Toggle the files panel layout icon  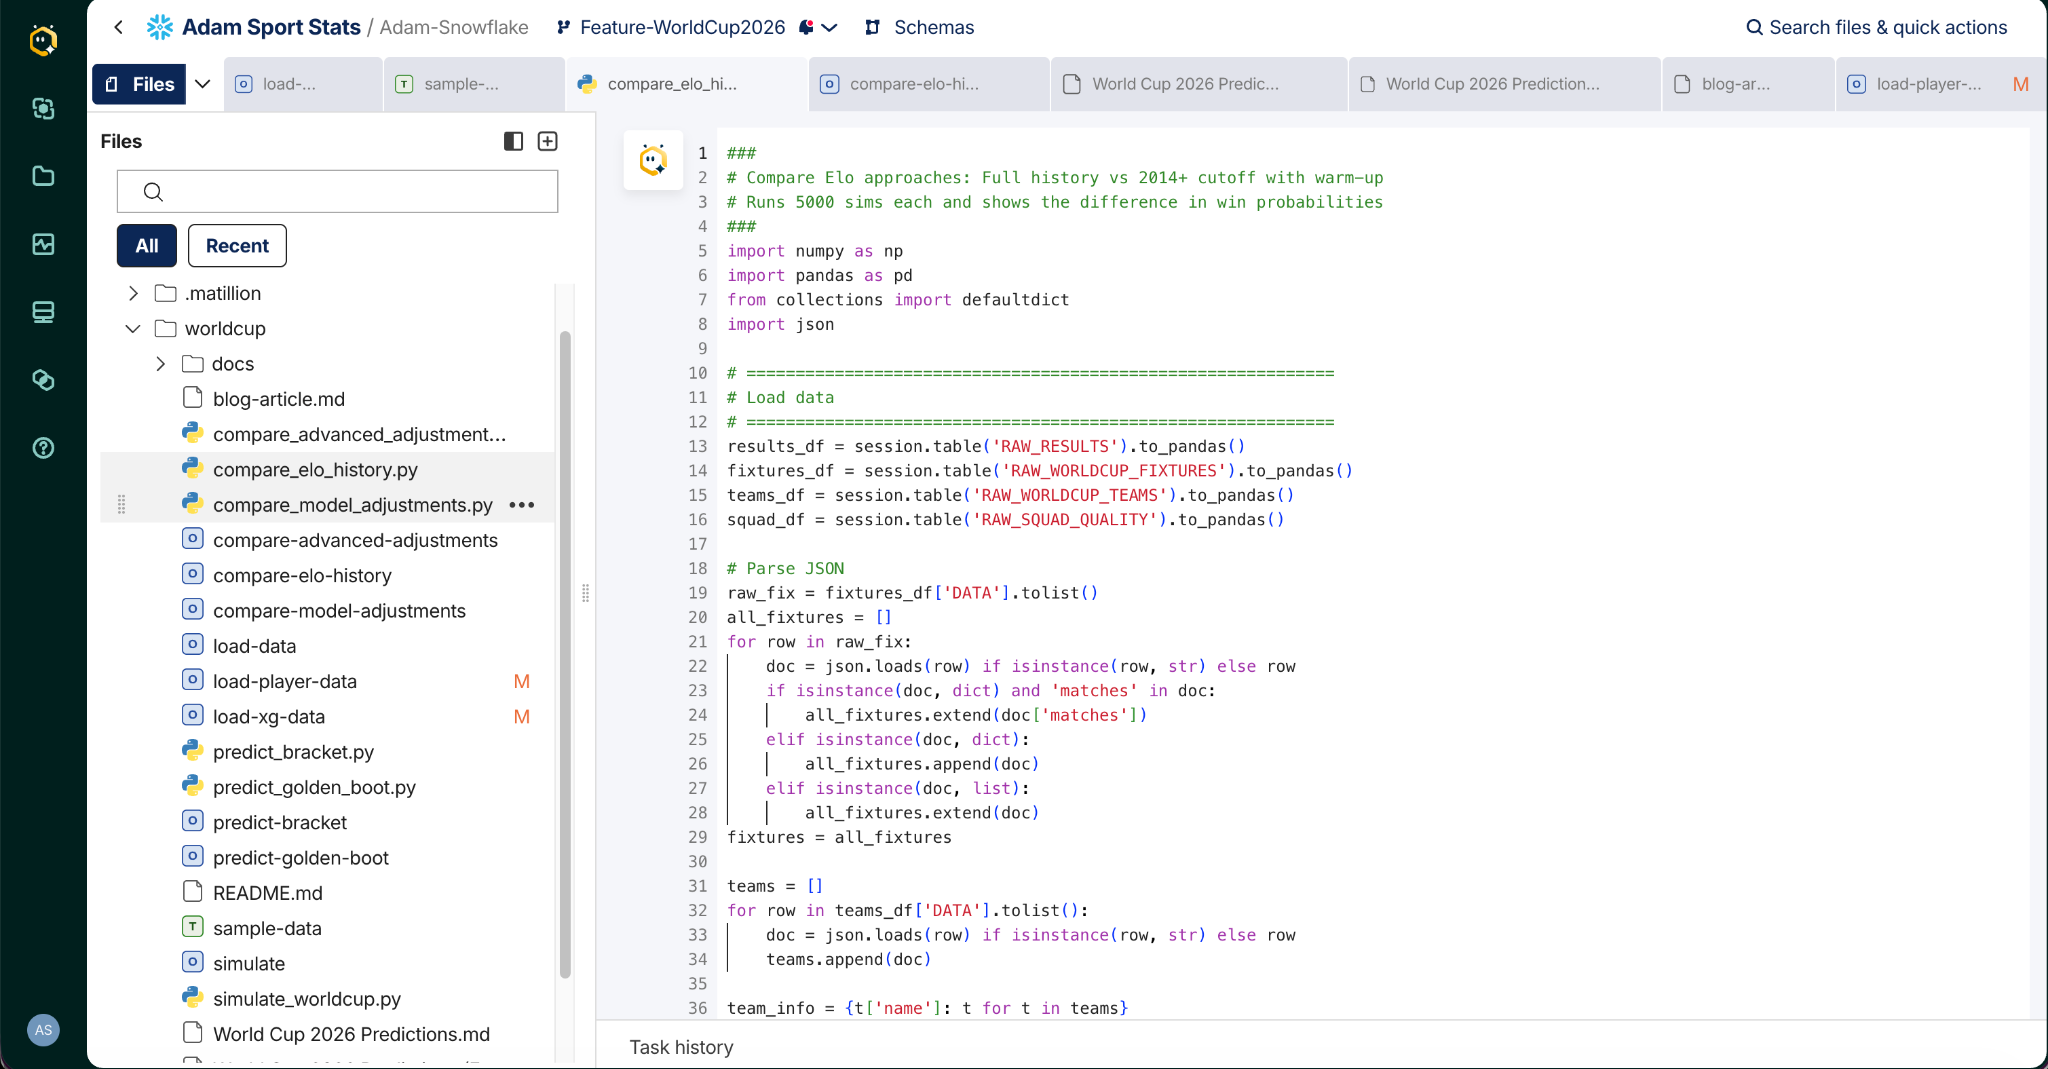coord(513,141)
